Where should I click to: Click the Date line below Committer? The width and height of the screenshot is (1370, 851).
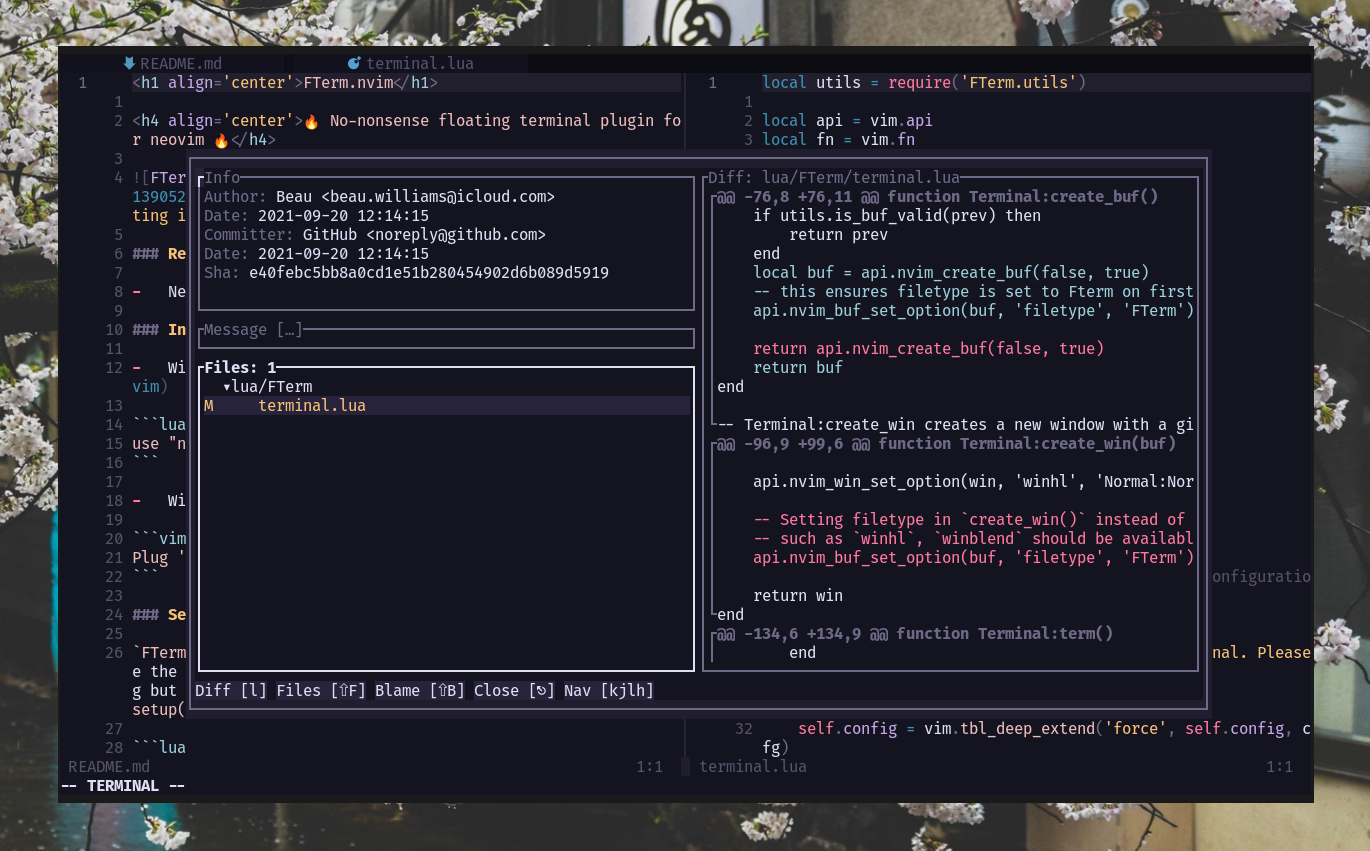[316, 254]
